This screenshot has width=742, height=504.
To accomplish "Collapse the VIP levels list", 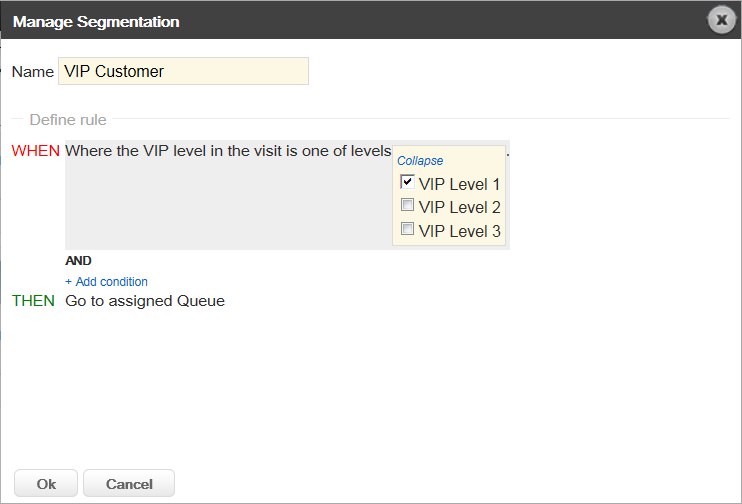I will [x=420, y=161].
